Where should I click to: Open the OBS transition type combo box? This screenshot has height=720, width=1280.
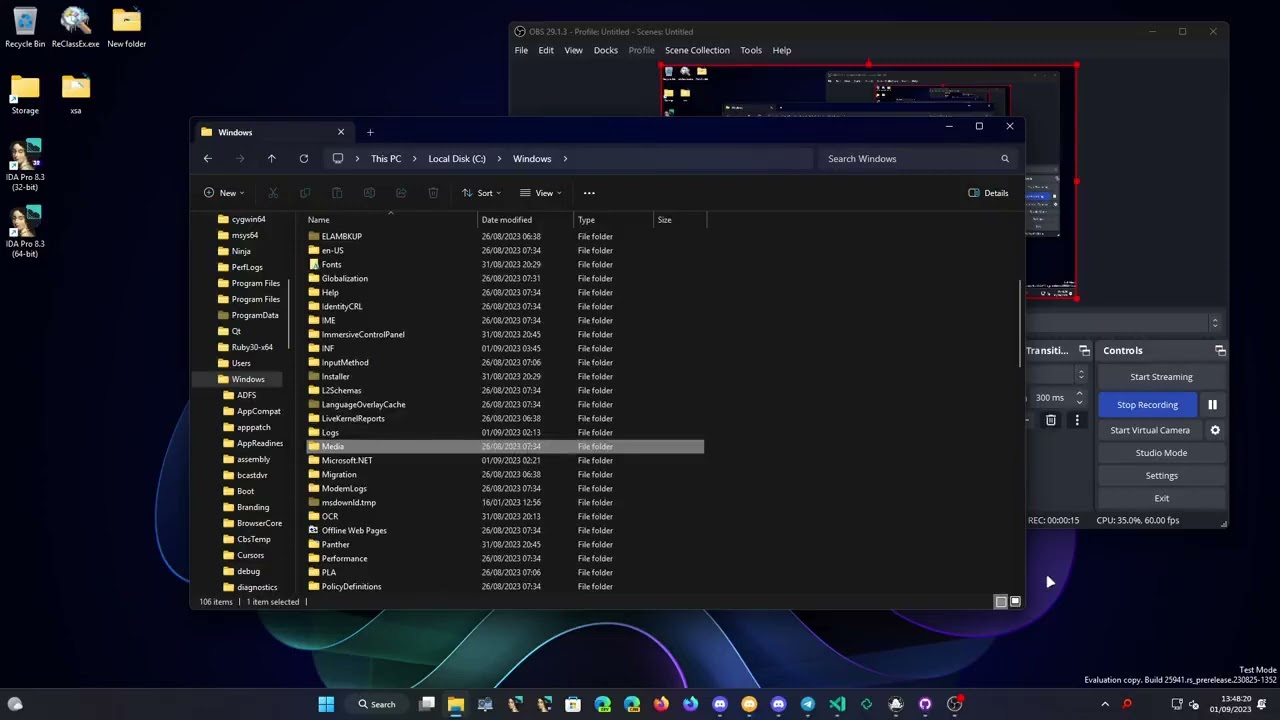tap(1056, 375)
